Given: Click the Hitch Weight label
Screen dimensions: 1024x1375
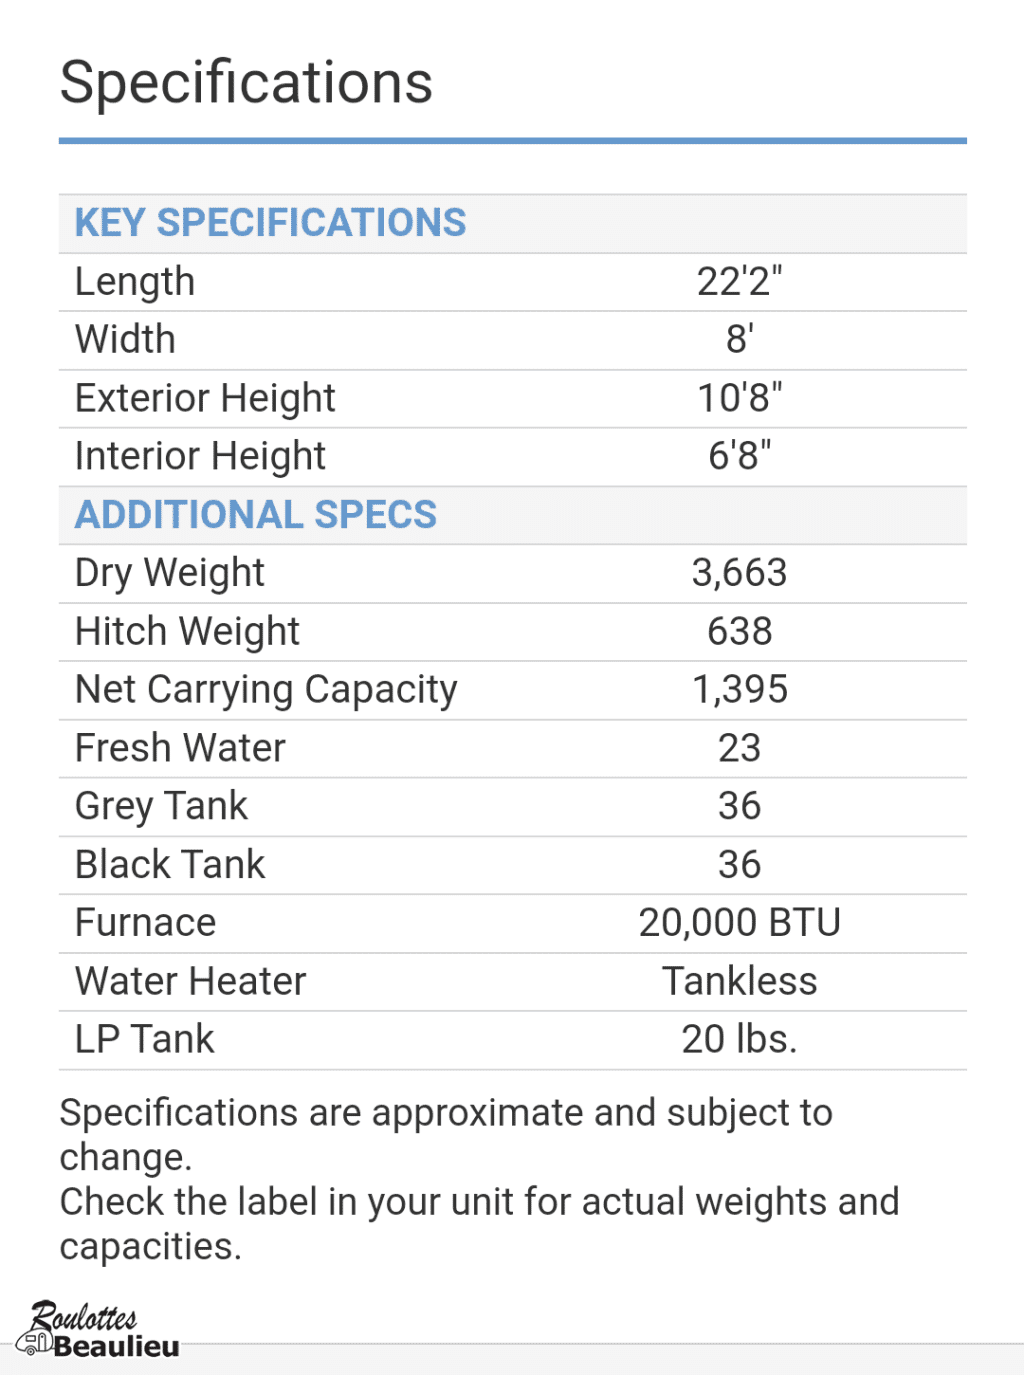Looking at the screenshot, I should coord(187,632).
